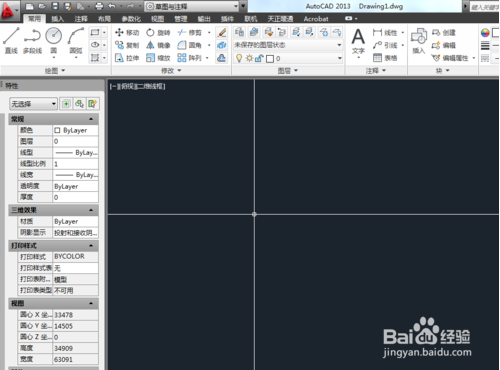500x370 pixels.
Task: Click the 线型比例 value field showing 1
Action: pyautogui.click(x=75, y=164)
